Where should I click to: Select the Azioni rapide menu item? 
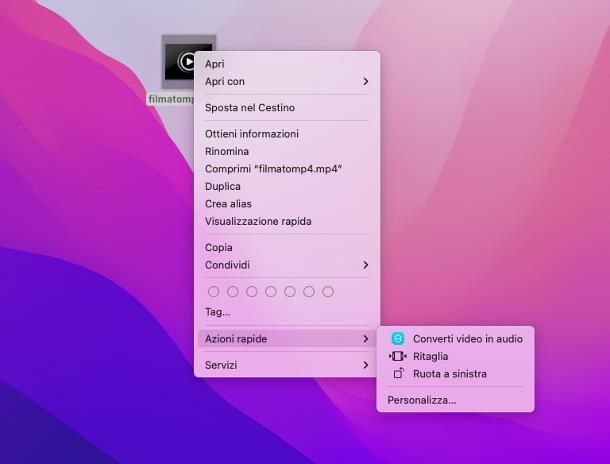287,339
